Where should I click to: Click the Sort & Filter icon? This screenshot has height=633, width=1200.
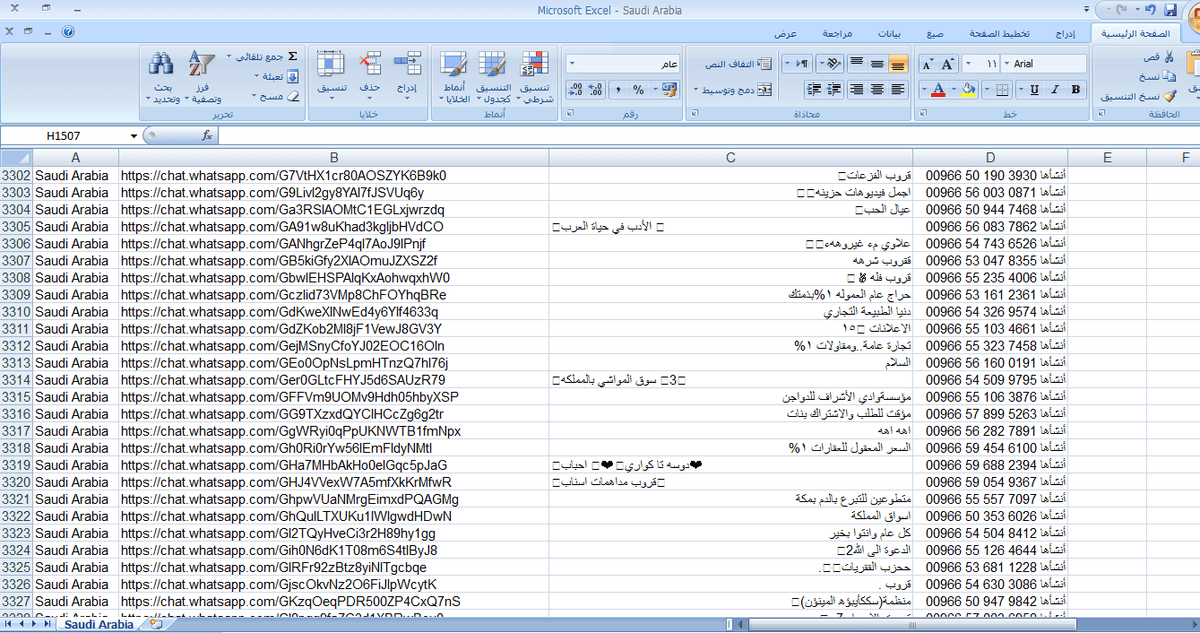click(202, 66)
